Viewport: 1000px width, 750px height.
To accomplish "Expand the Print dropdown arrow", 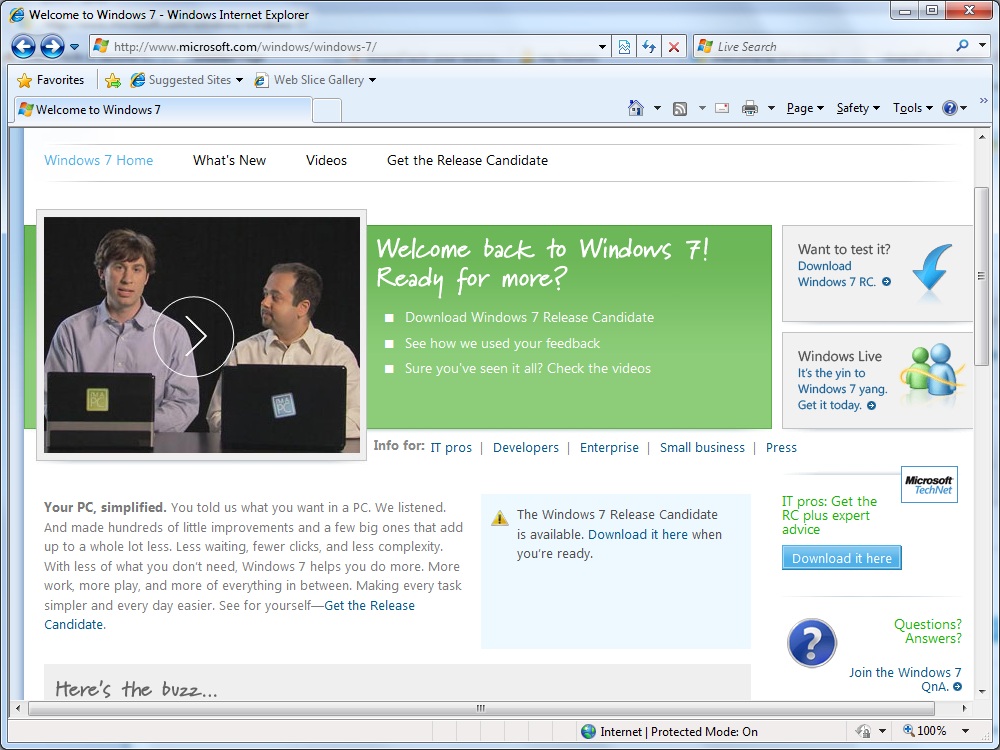I will 771,108.
